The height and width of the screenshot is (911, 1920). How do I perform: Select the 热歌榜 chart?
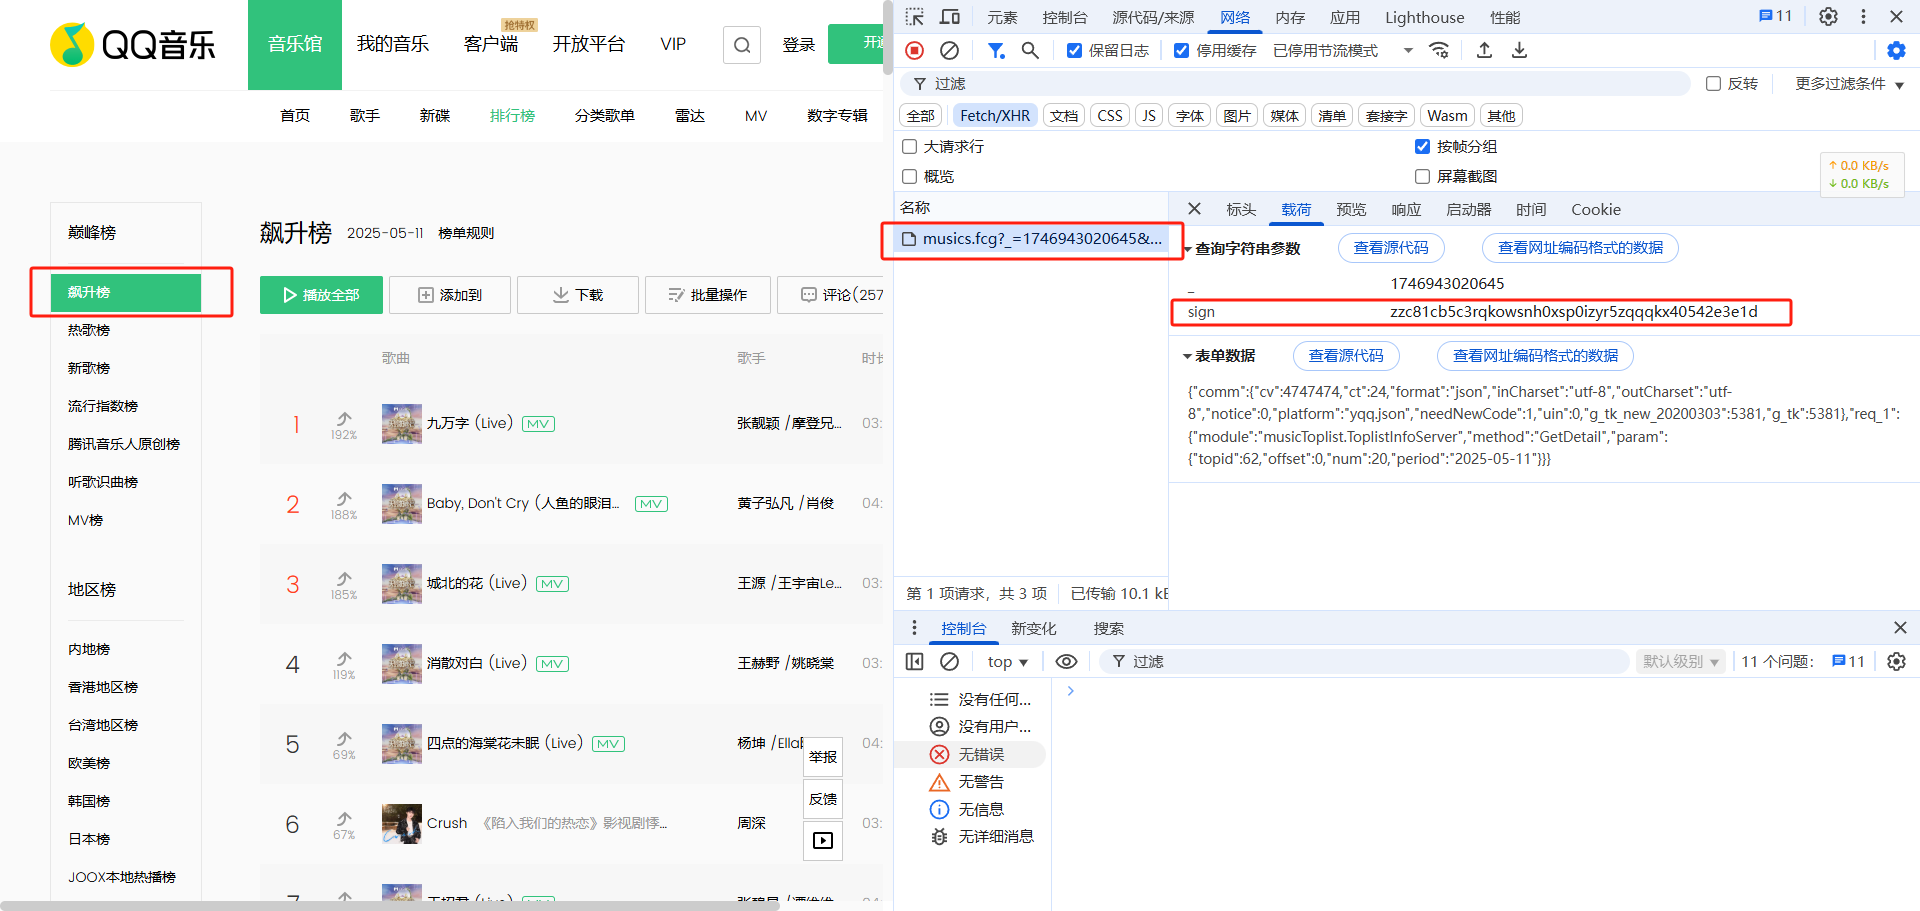(x=89, y=330)
